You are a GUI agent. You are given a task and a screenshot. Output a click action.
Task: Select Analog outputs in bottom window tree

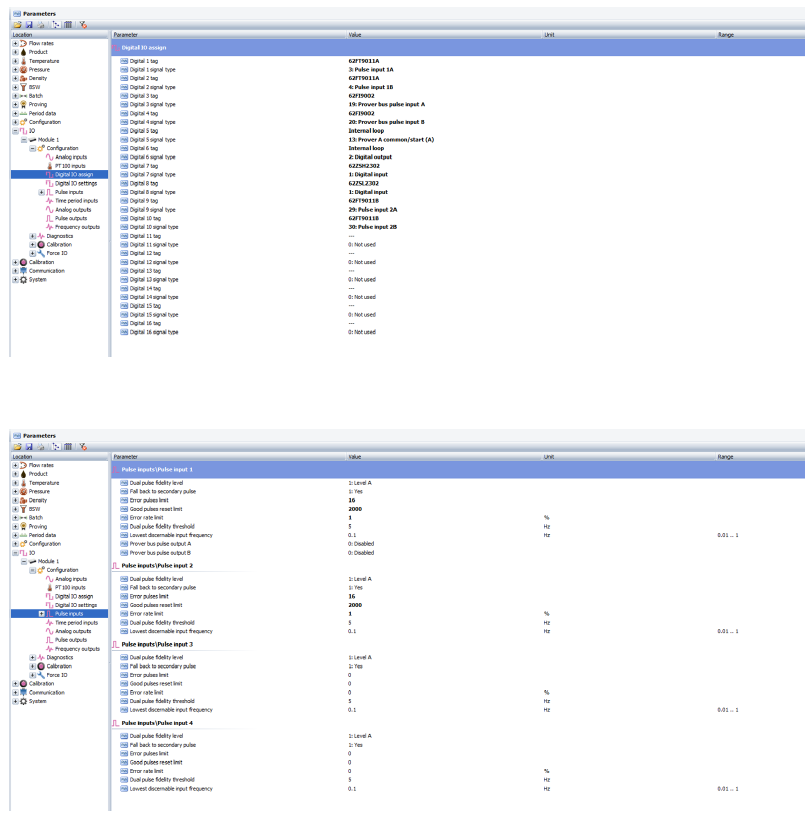tap(73, 631)
